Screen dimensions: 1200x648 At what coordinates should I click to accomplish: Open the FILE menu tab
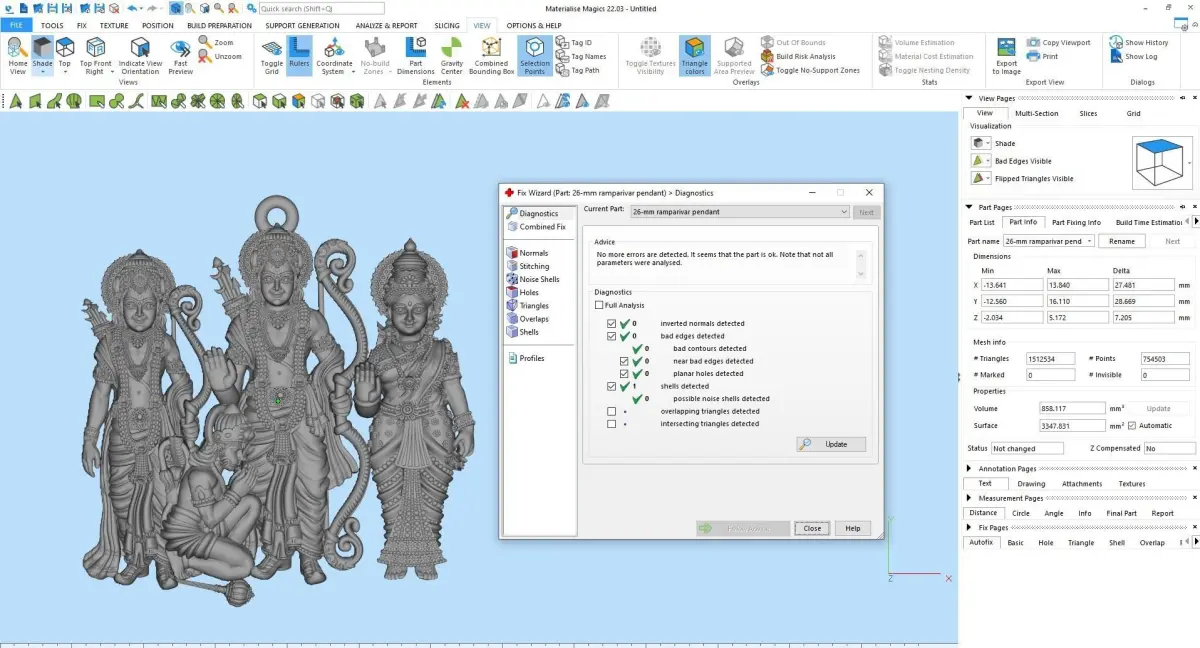16,25
